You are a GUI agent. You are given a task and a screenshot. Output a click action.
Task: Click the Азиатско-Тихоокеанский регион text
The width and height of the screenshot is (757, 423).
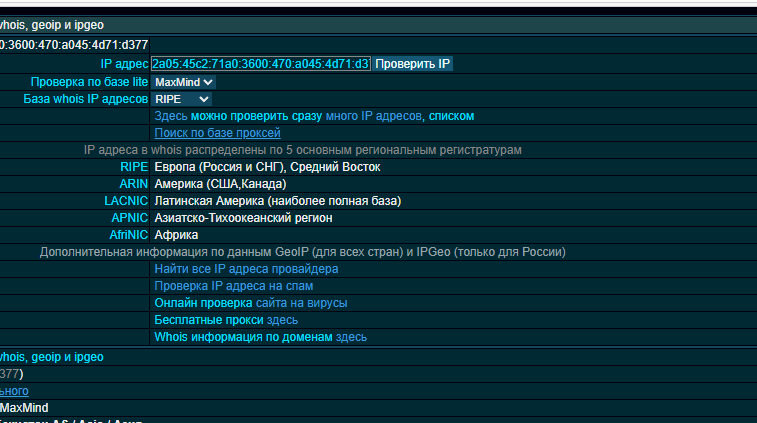(243, 218)
